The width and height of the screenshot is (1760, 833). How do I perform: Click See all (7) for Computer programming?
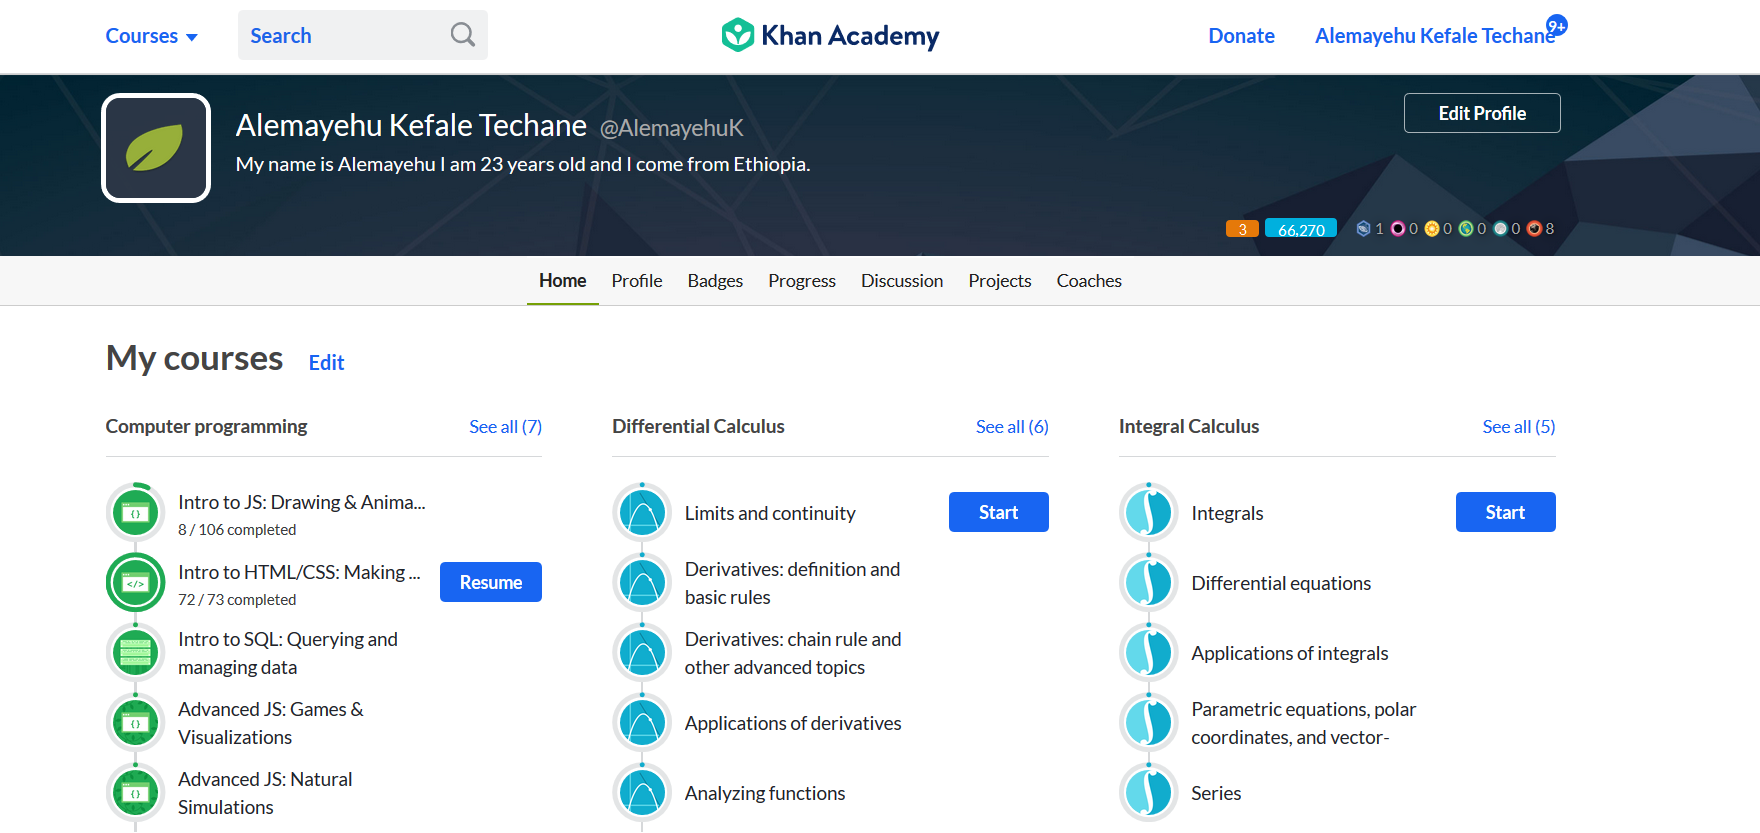pyautogui.click(x=505, y=427)
